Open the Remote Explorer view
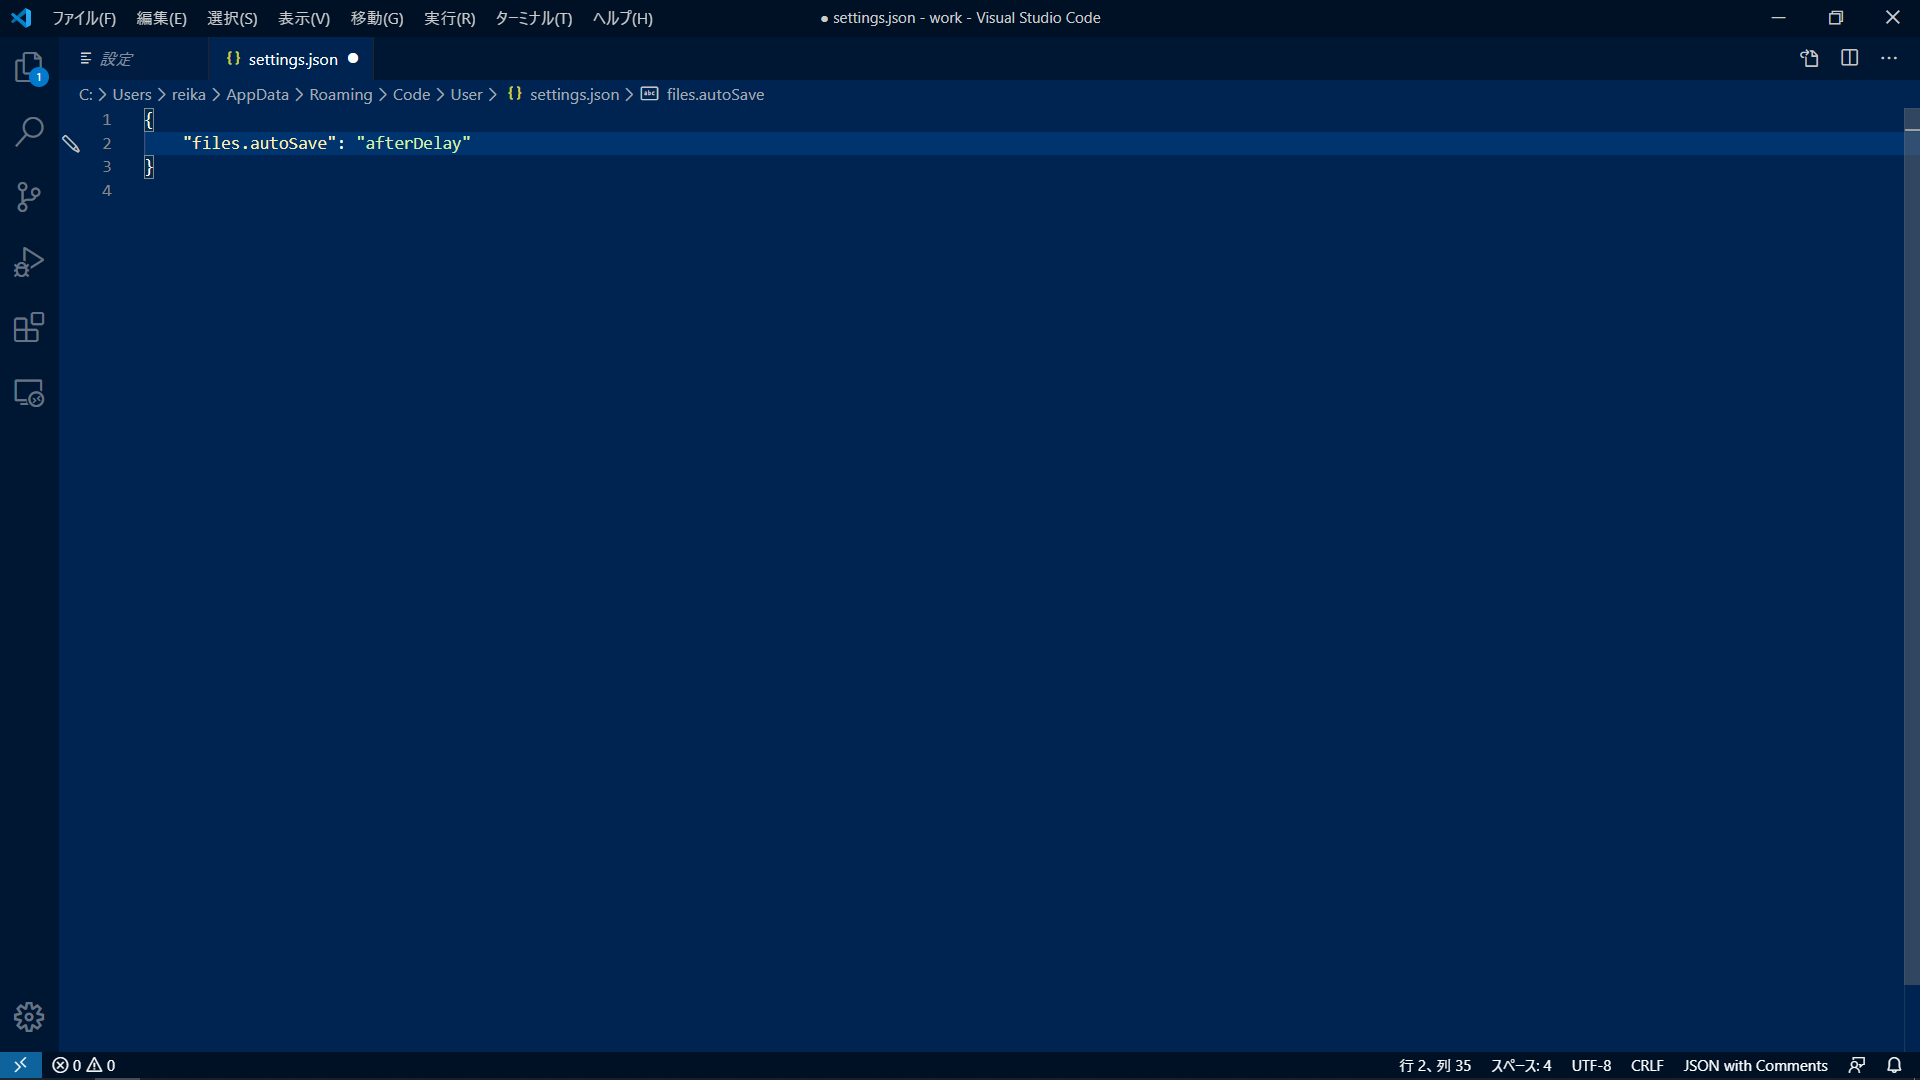The height and width of the screenshot is (1080, 1920). pyautogui.click(x=29, y=393)
